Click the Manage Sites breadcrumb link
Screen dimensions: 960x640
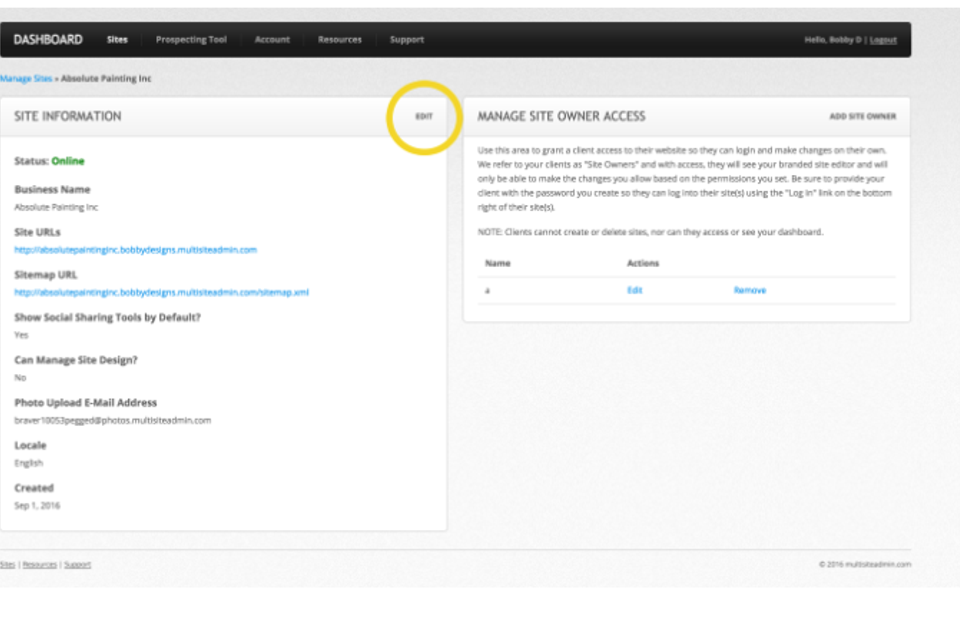(x=26, y=78)
